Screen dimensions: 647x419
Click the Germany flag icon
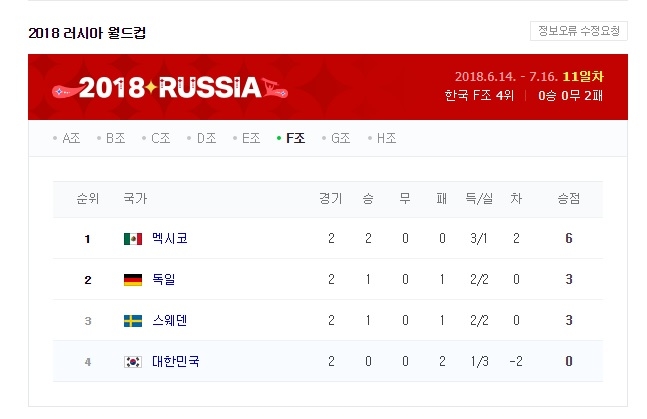[x=132, y=280]
